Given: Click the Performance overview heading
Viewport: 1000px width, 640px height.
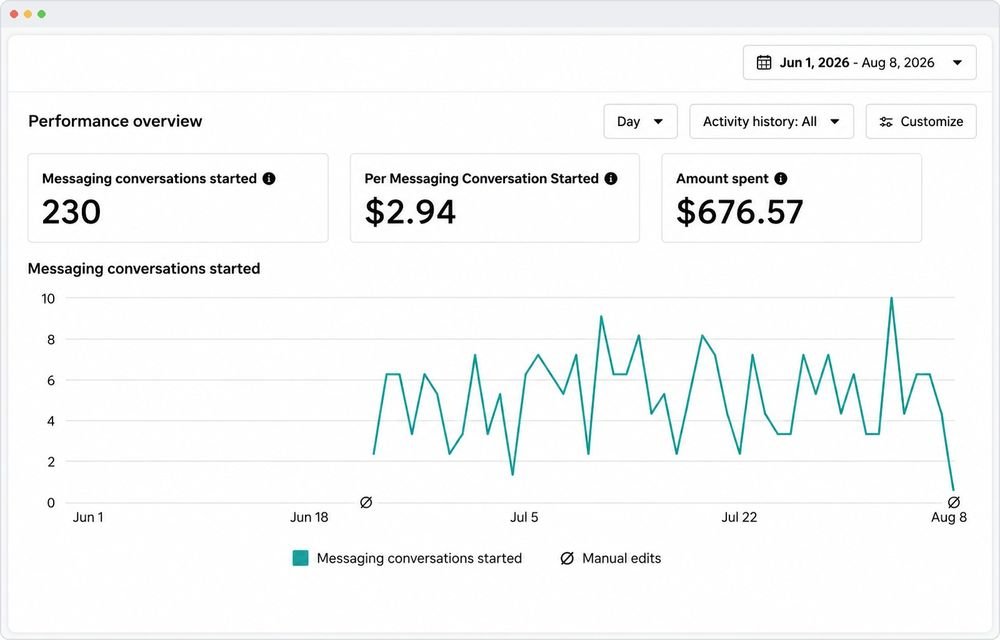Looking at the screenshot, I should pos(115,121).
